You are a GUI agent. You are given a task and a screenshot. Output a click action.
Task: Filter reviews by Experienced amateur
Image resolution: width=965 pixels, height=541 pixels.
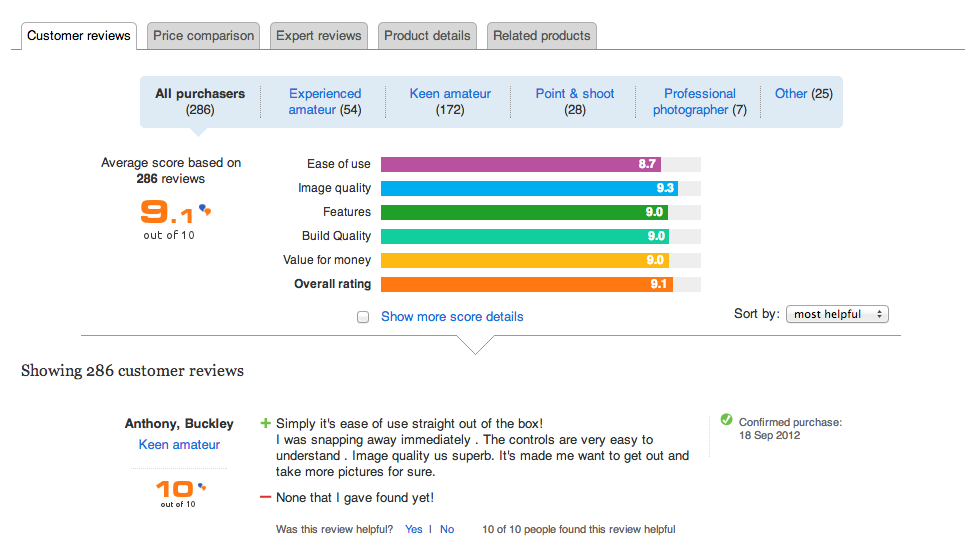click(x=325, y=101)
